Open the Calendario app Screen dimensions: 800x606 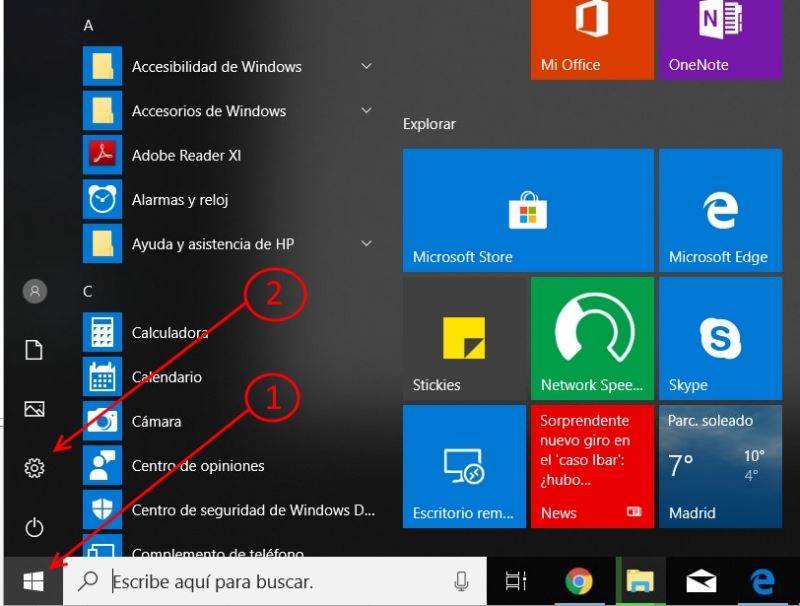coord(229,377)
